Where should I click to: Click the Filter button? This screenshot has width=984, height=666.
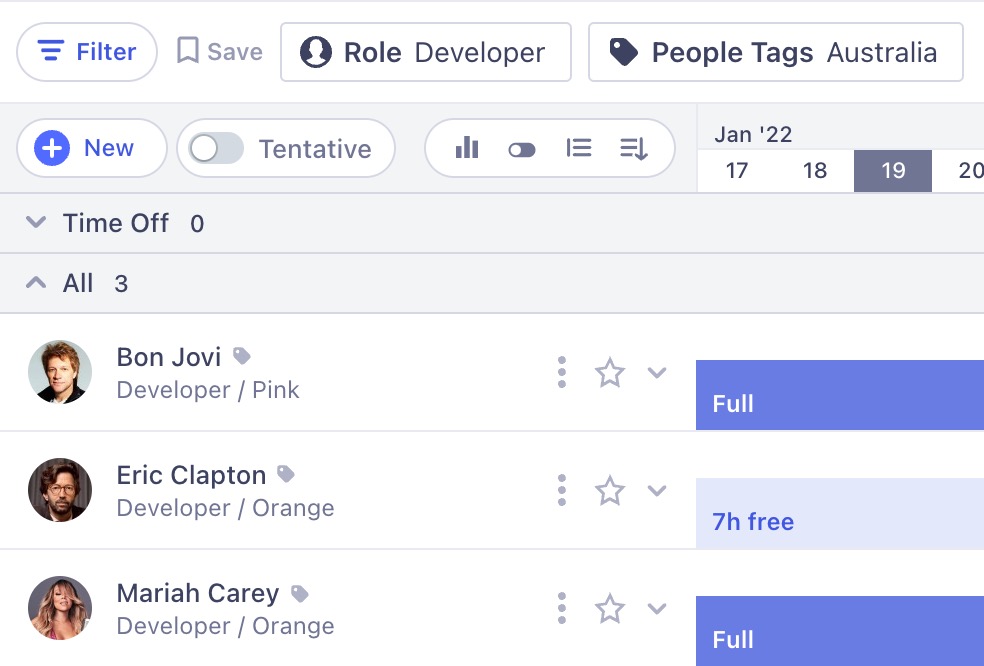[87, 52]
